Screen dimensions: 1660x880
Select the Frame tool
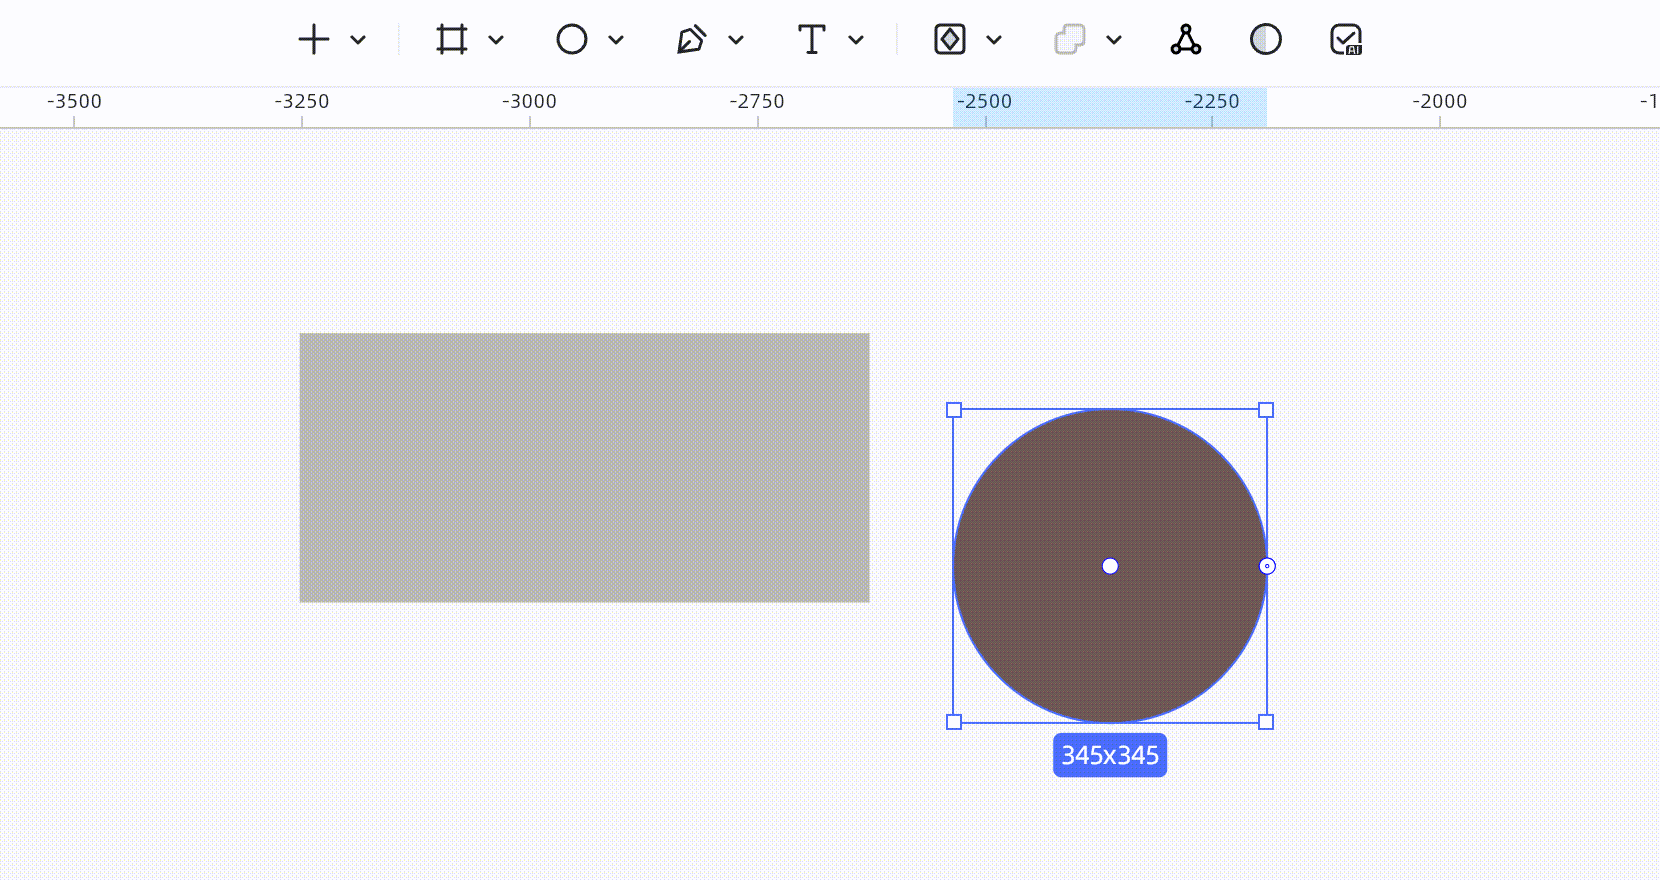452,40
